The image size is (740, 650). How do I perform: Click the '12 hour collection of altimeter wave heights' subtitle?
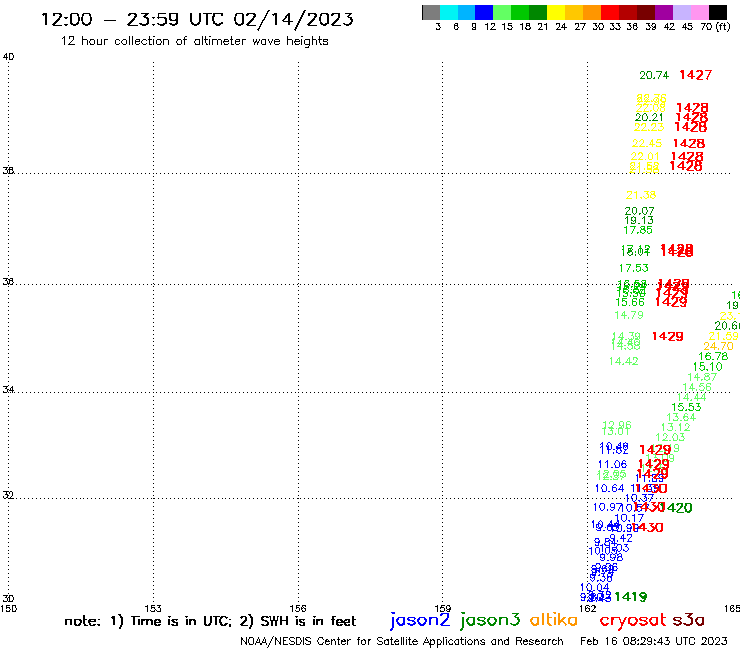tap(194, 42)
